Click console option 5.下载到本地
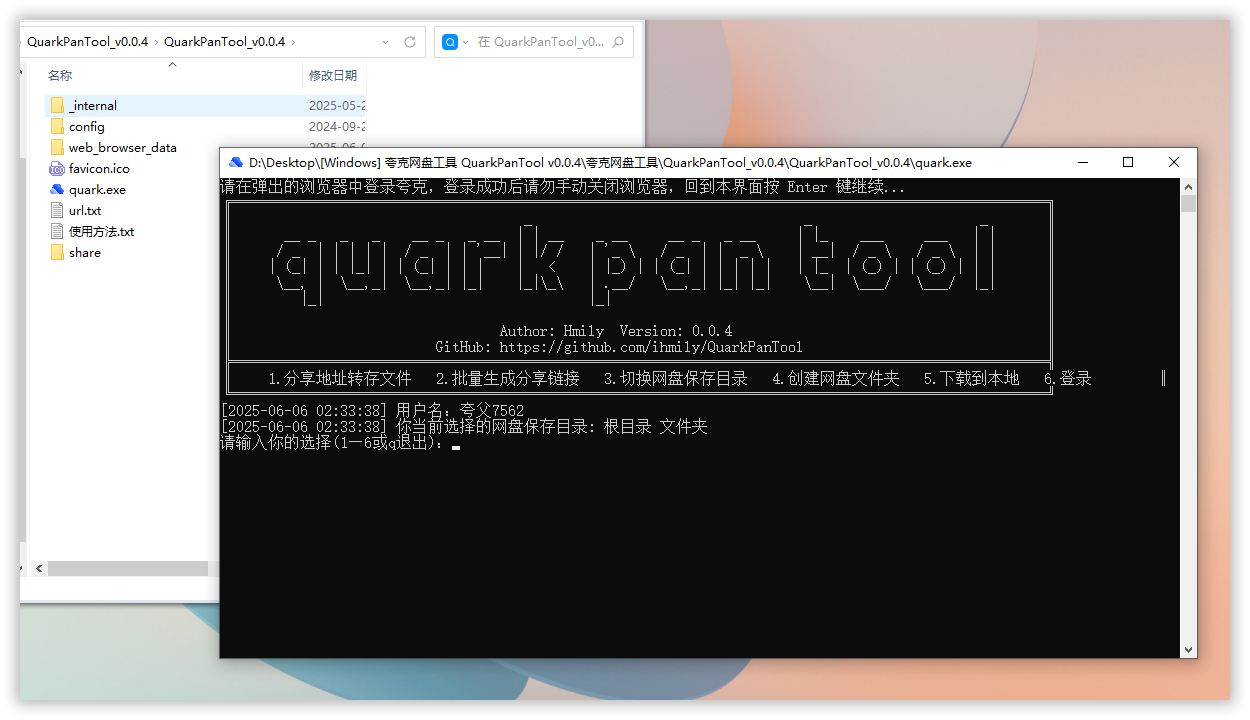 972,378
